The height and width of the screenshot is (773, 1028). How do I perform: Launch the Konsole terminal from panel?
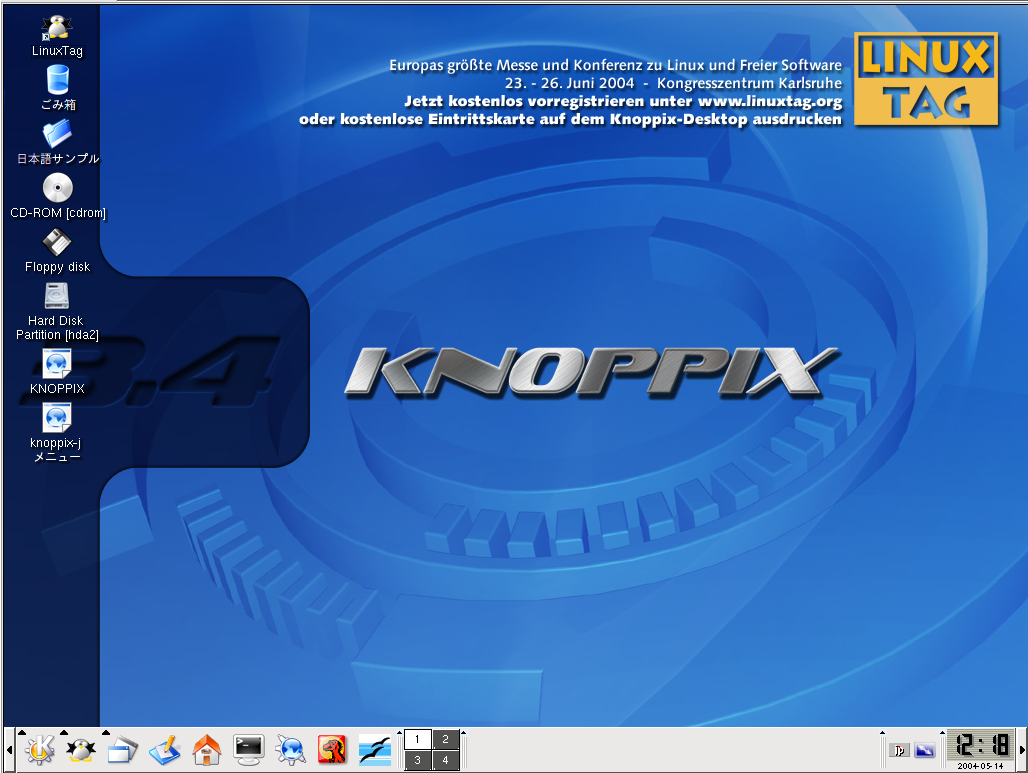click(x=248, y=750)
